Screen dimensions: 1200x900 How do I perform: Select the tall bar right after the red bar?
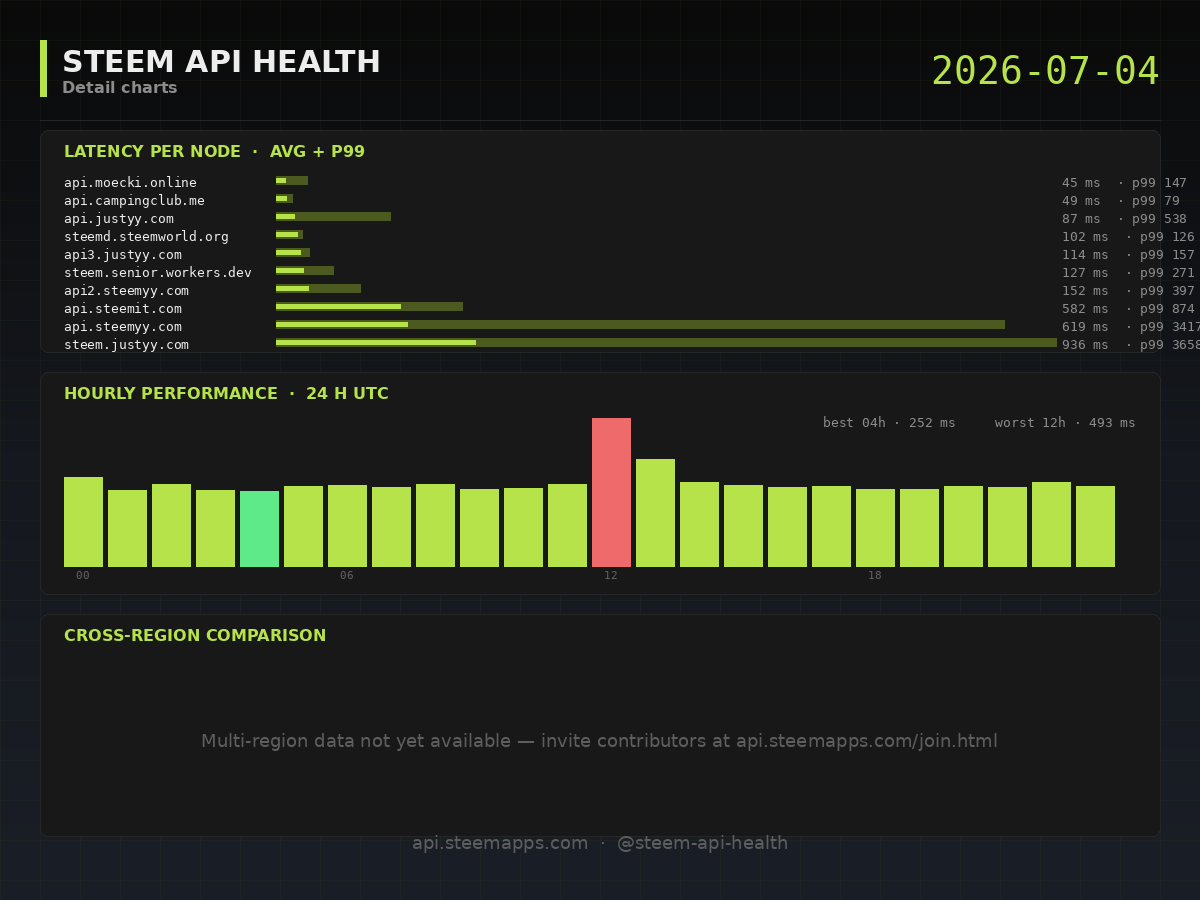click(x=655, y=513)
